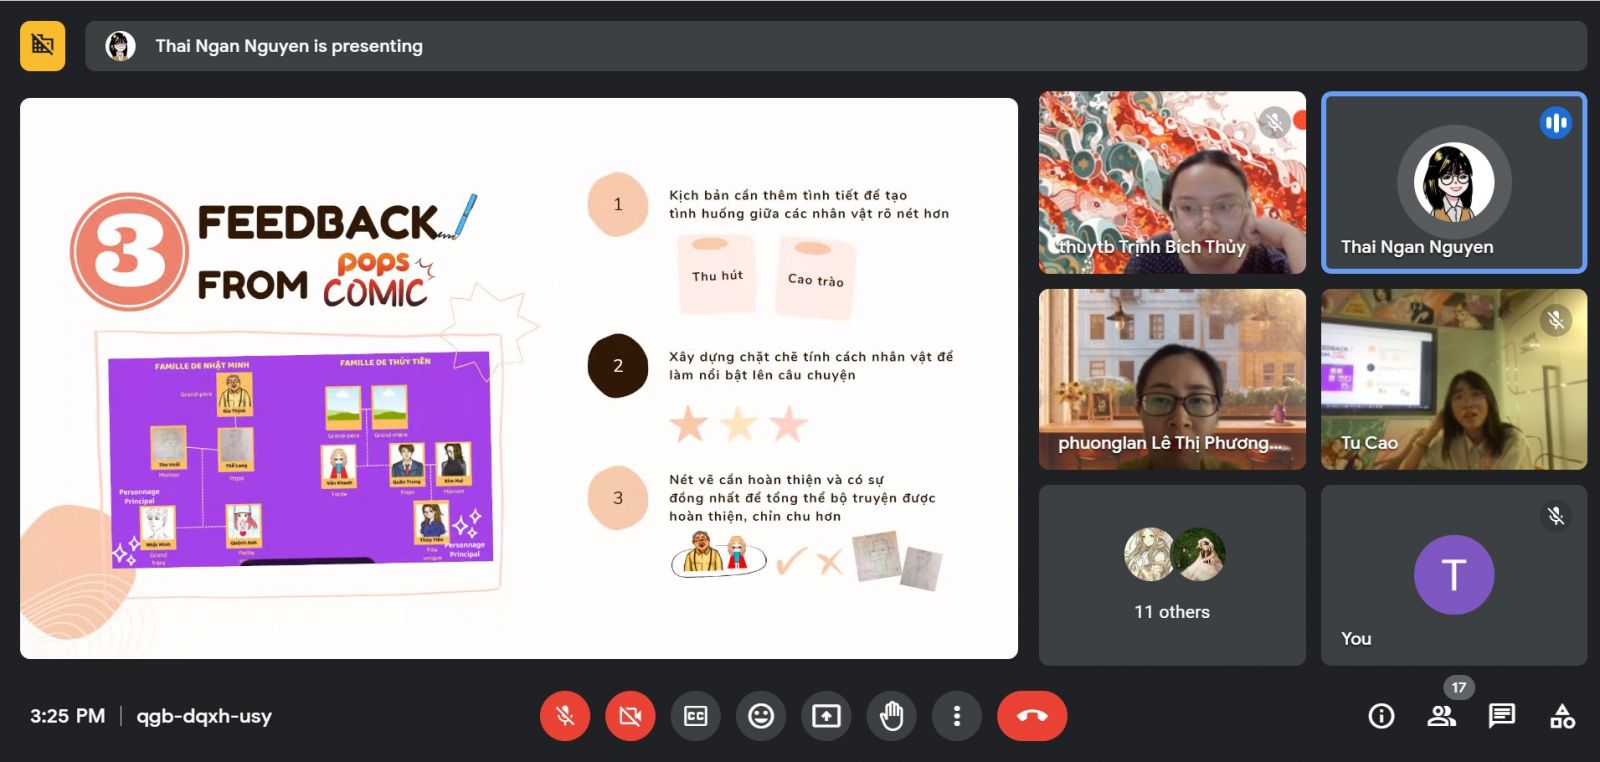Show the people participants panel
This screenshot has width=1600, height=762.
(x=1441, y=716)
